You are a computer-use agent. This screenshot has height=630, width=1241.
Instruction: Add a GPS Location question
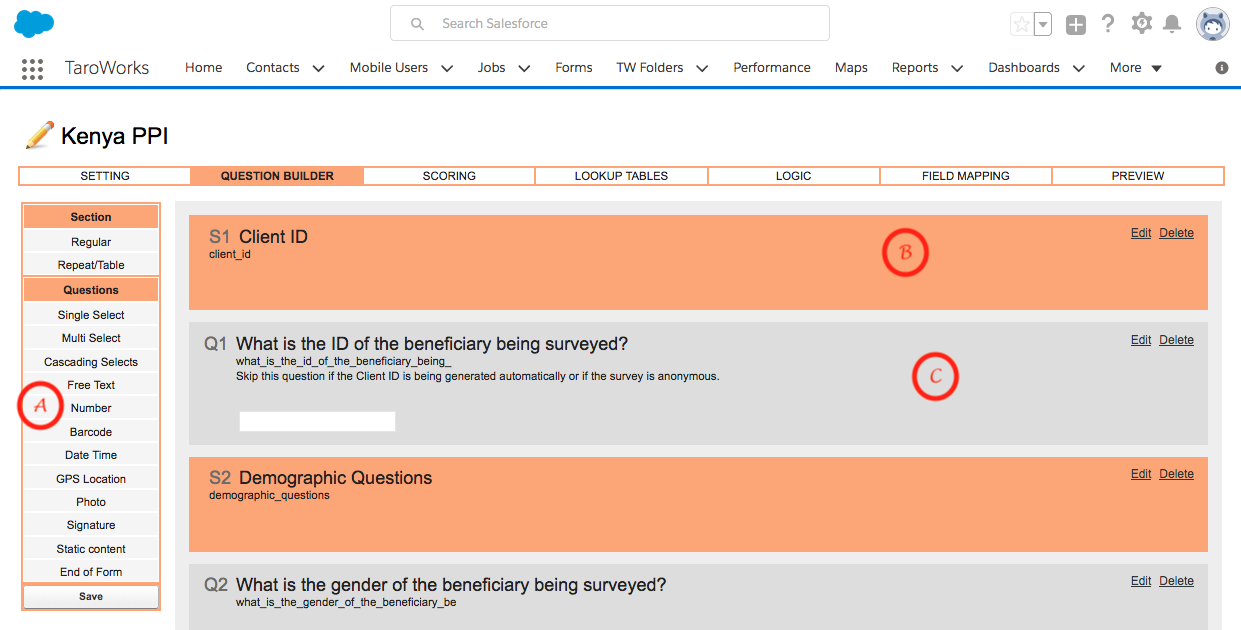point(91,479)
